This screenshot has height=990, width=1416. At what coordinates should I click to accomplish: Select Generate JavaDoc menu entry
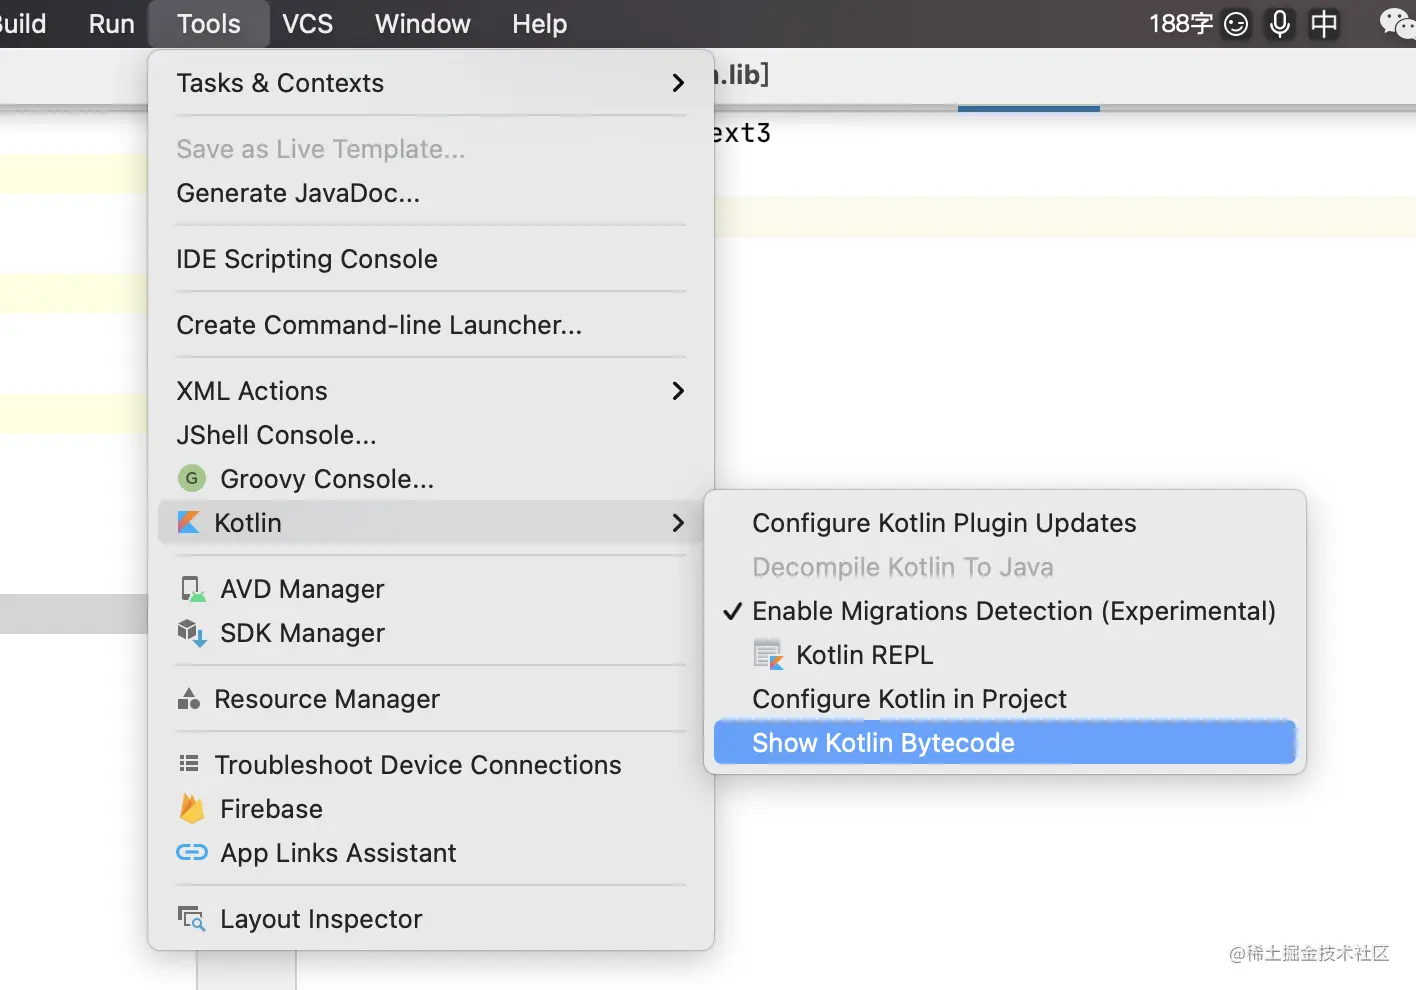298,193
